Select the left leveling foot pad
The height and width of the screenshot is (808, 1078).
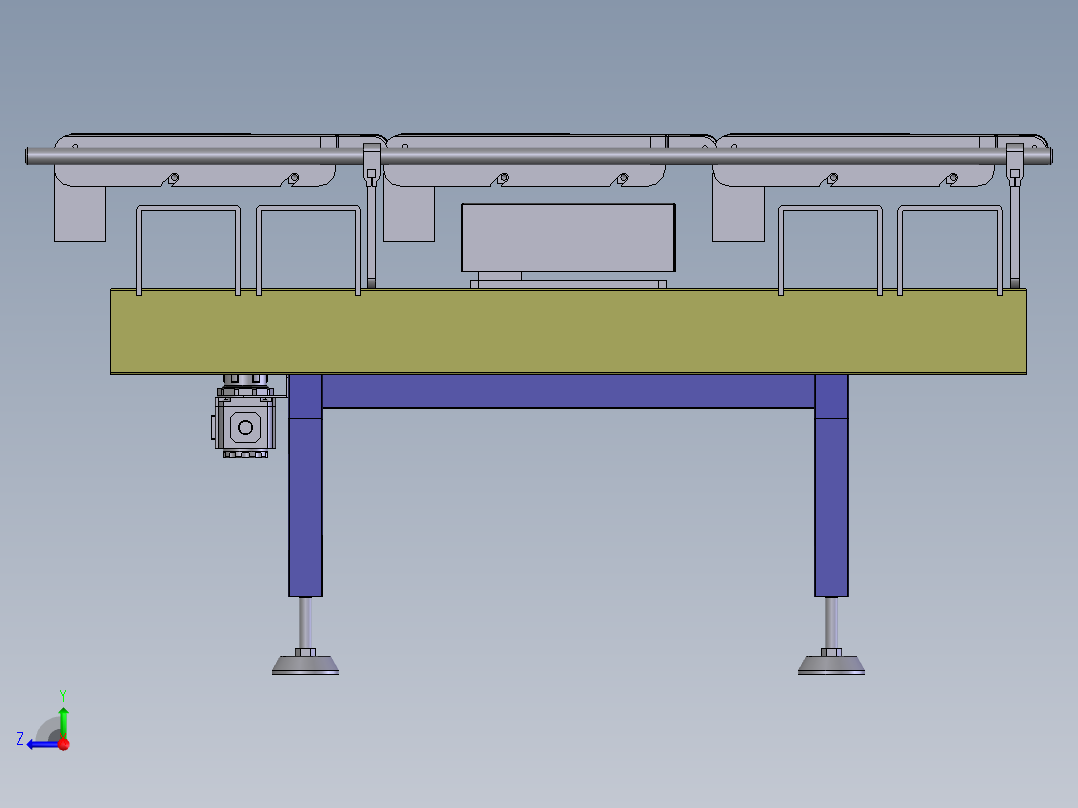pyautogui.click(x=305, y=665)
